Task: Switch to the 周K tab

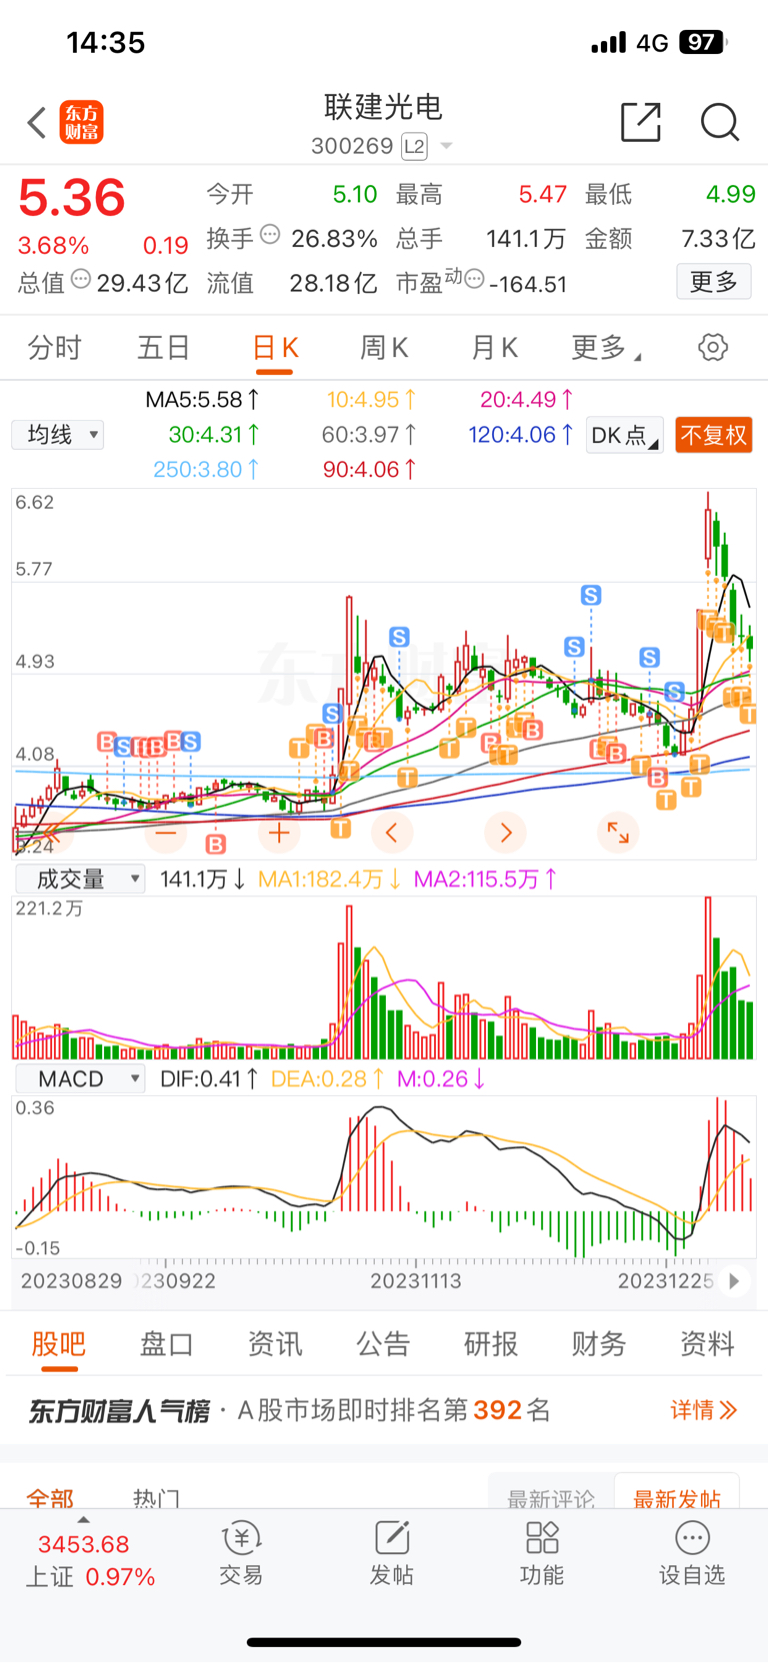Action: coord(383,348)
